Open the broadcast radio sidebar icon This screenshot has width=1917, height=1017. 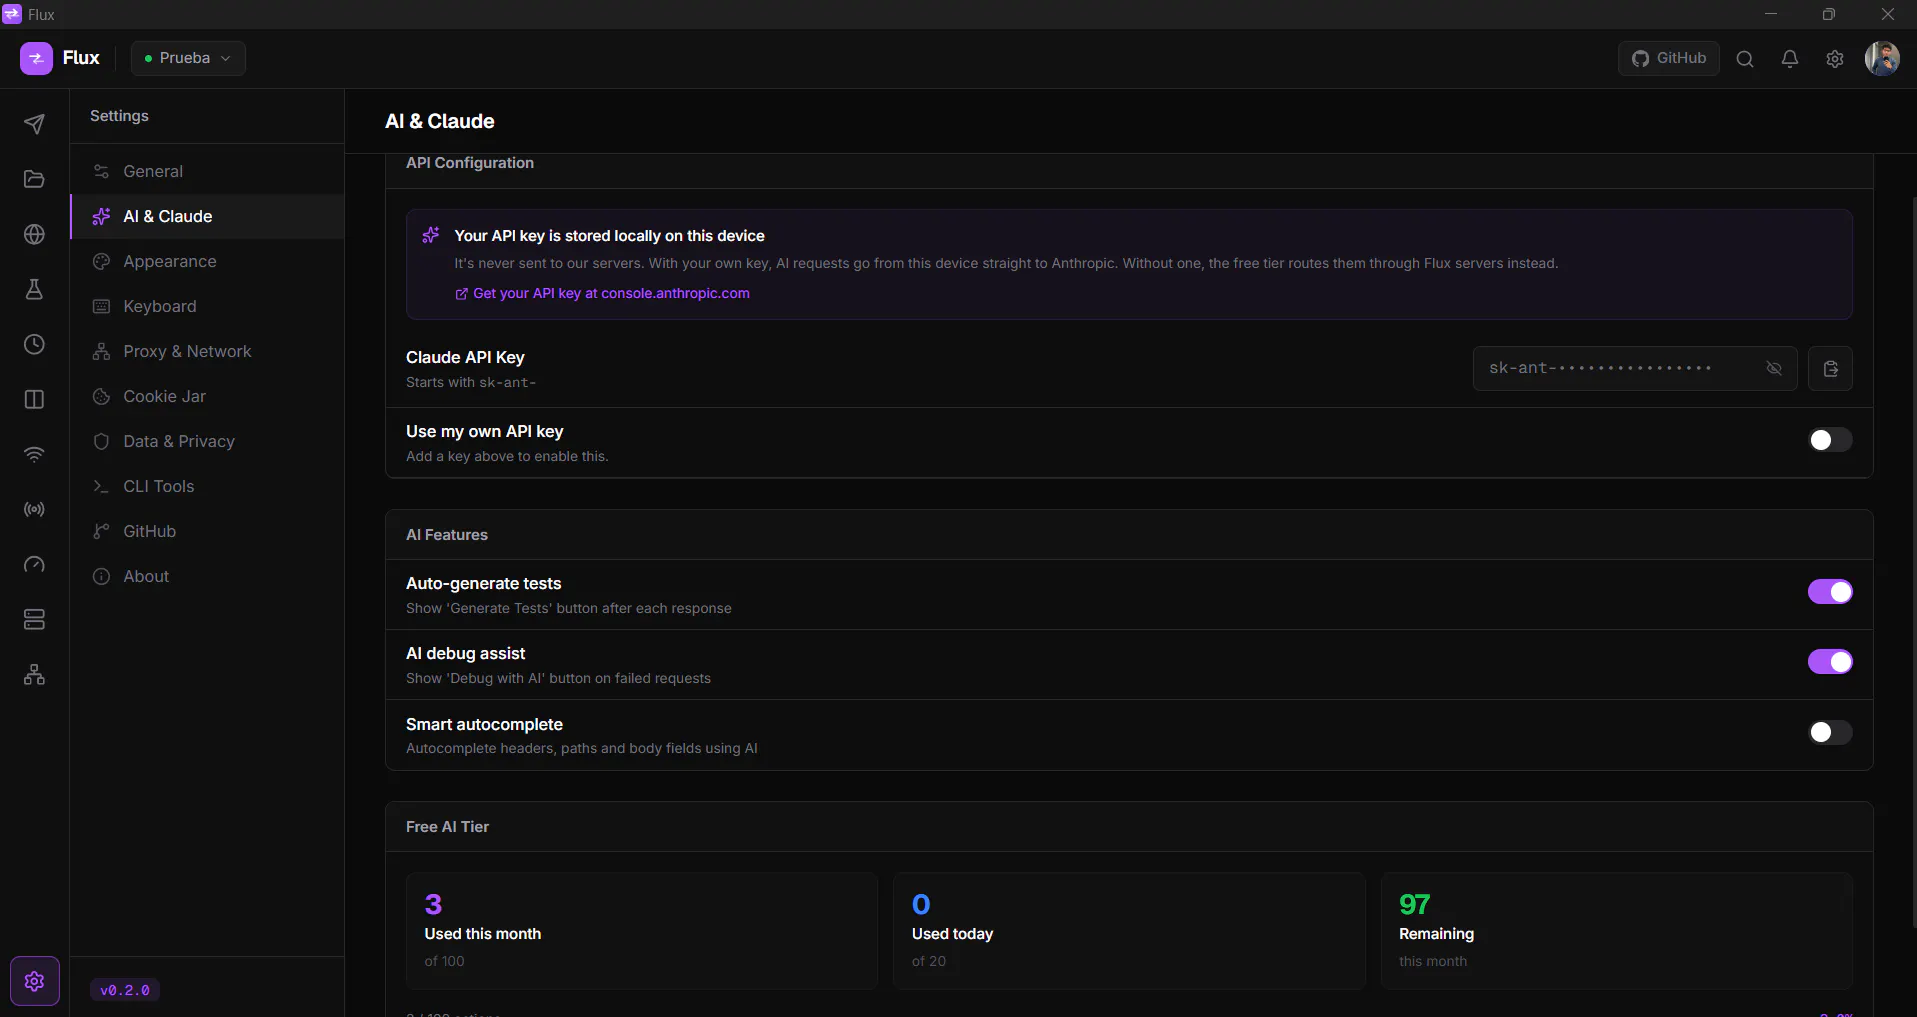34,509
